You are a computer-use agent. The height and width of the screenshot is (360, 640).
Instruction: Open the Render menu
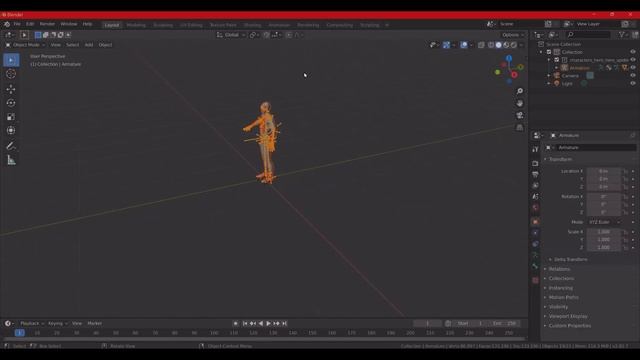tap(47, 24)
